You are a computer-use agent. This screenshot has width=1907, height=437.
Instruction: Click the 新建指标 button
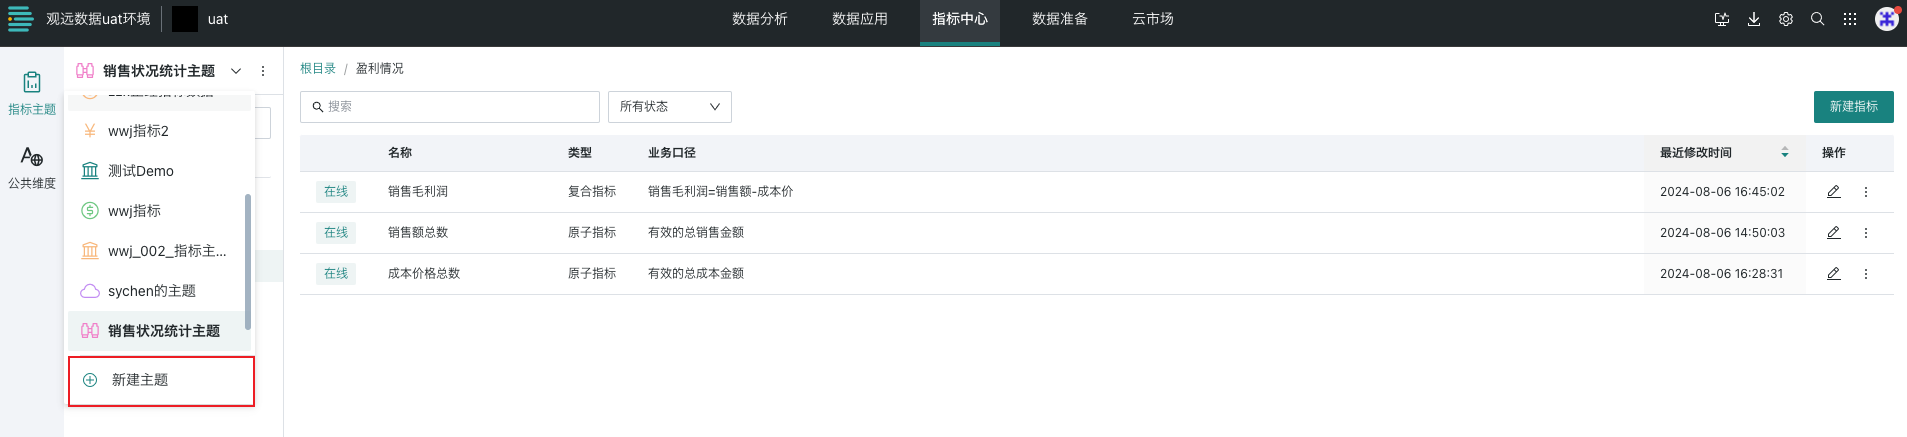pos(1853,107)
